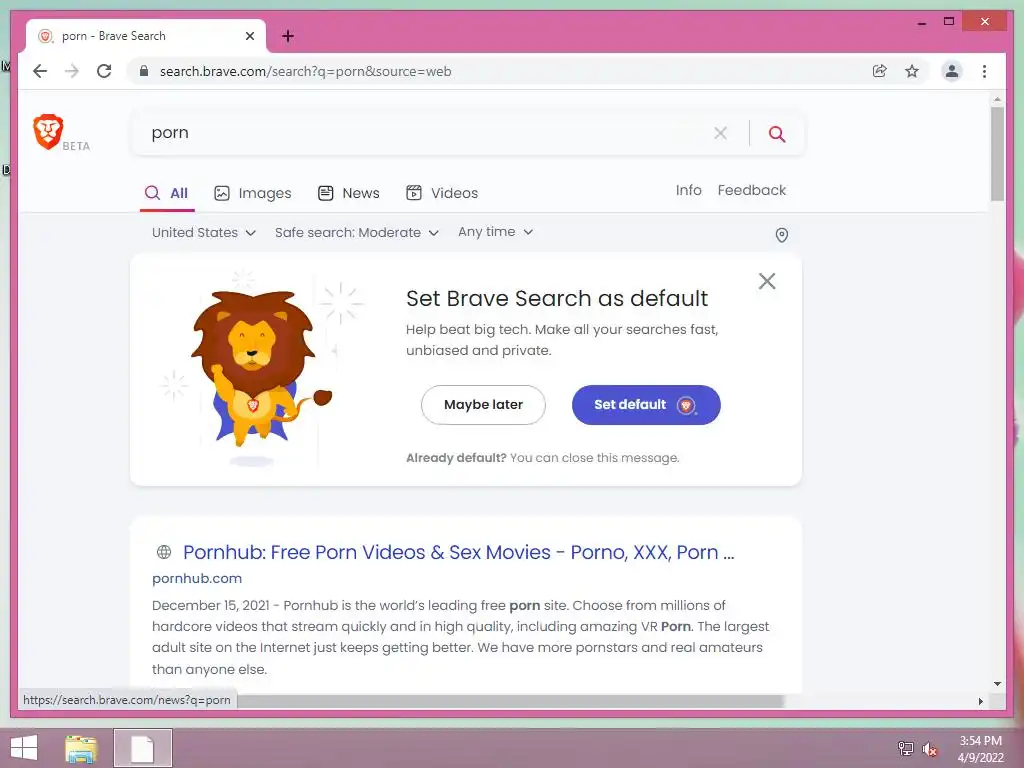This screenshot has height=768, width=1024.
Task: Click the Maybe later button
Action: pos(483,405)
